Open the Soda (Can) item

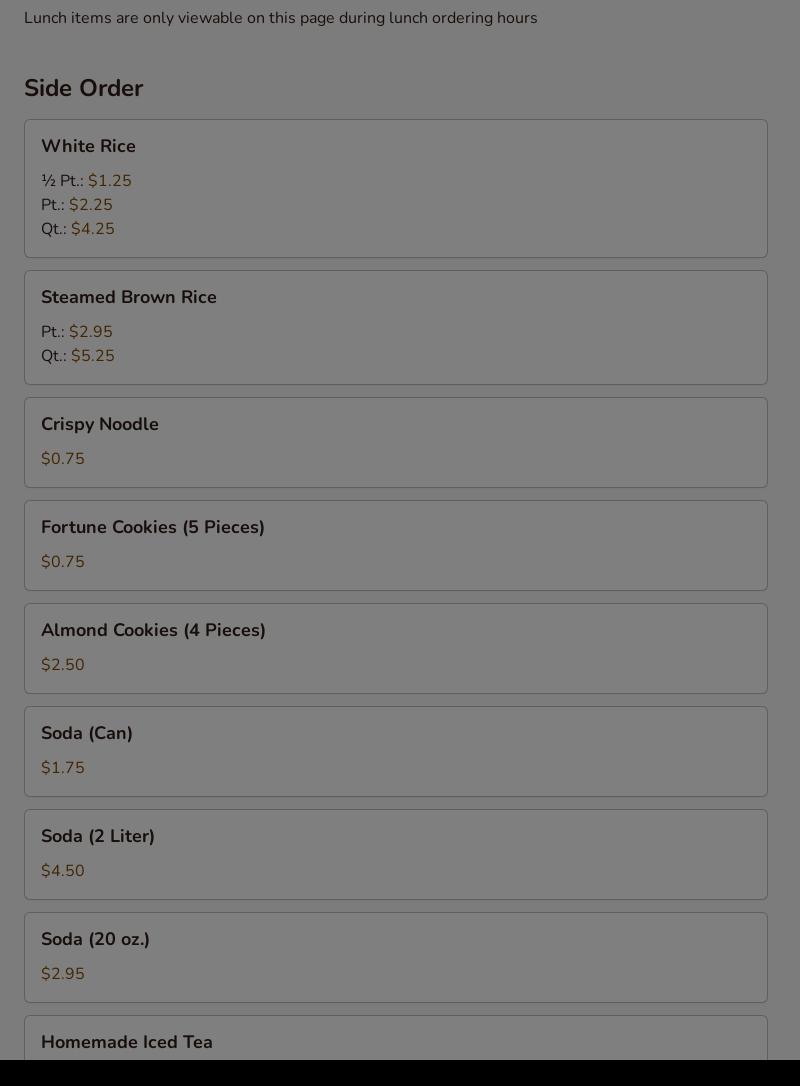pyautogui.click(x=395, y=751)
